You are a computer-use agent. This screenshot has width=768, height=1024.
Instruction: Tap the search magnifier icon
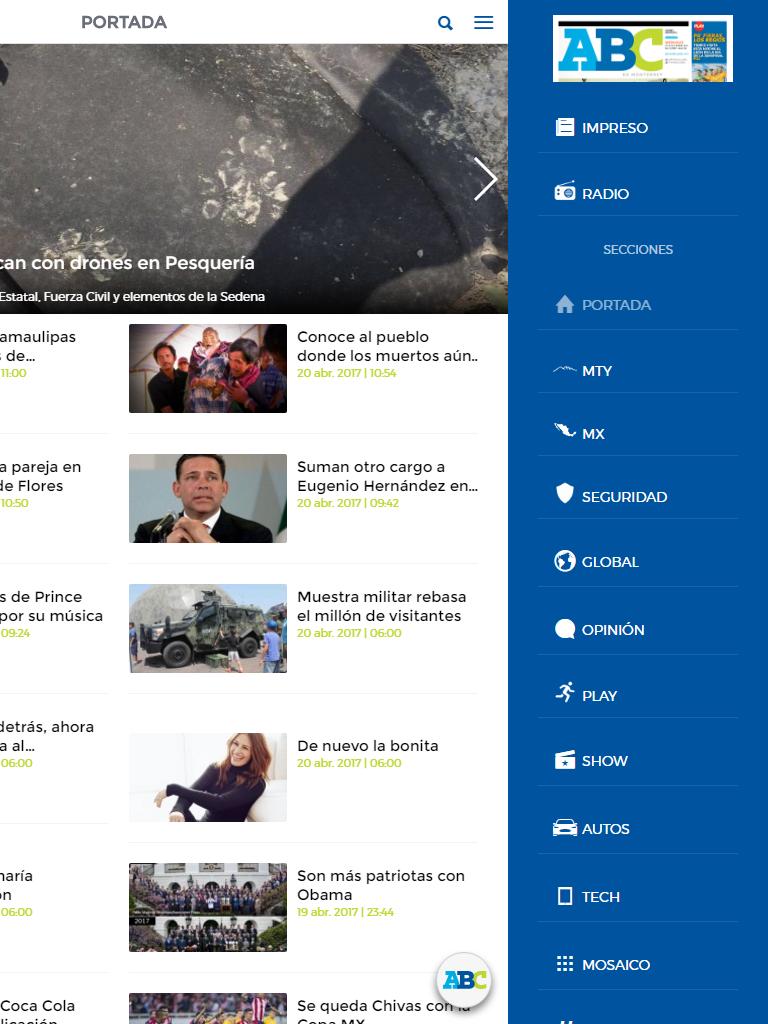[x=446, y=23]
